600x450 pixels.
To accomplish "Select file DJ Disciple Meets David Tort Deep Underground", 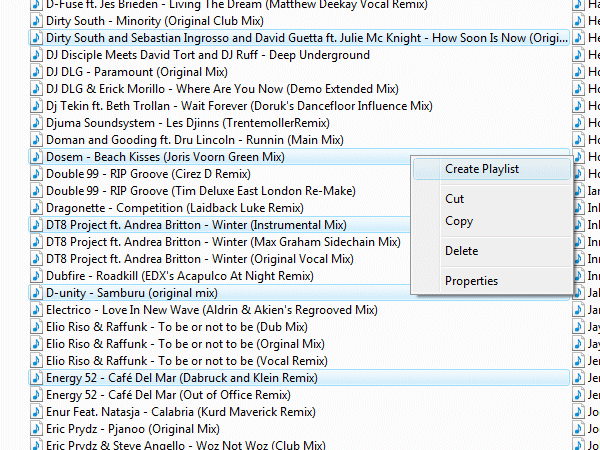I will 208,55.
